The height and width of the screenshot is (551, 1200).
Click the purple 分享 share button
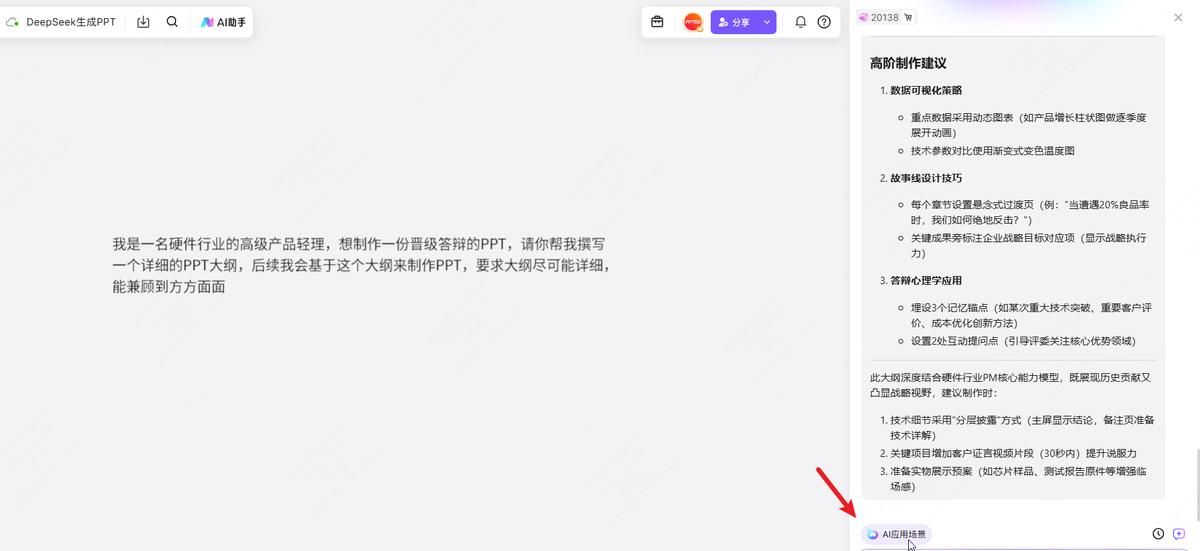click(734, 22)
